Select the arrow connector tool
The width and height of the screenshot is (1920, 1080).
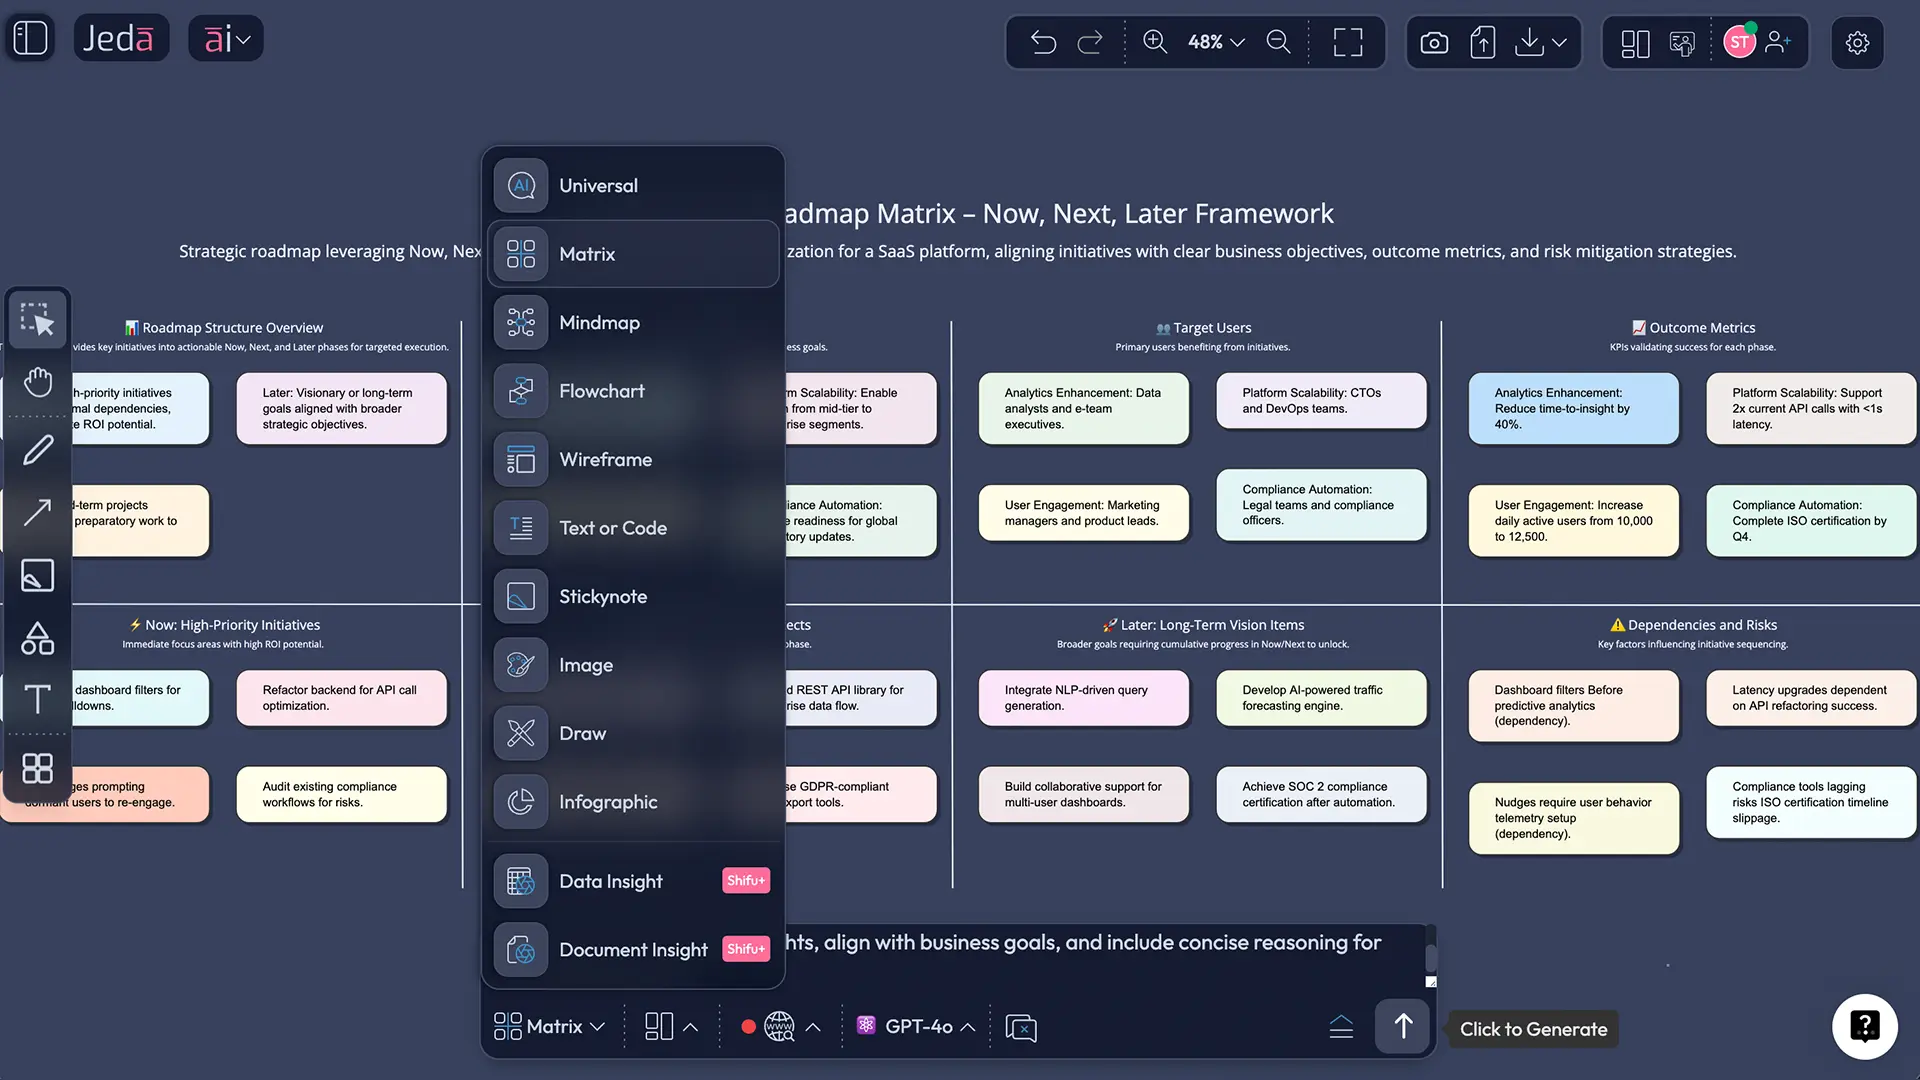point(38,512)
